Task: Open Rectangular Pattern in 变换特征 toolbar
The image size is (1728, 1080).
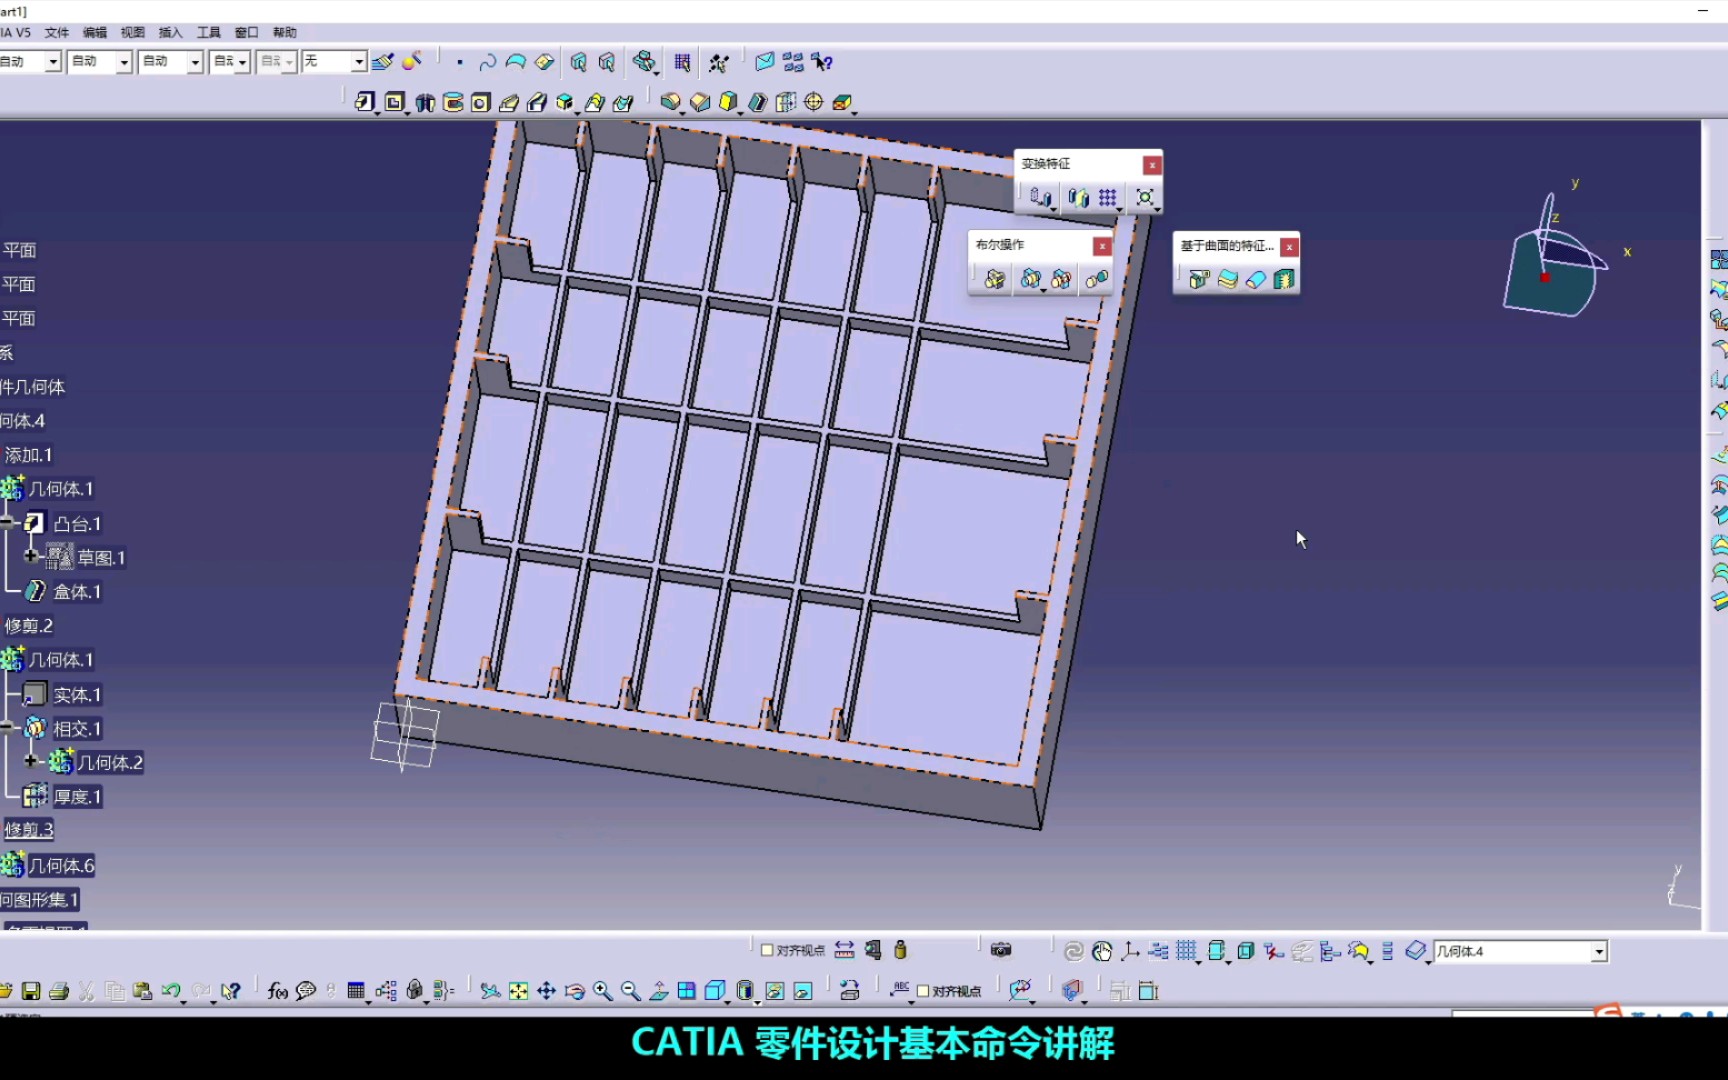Action: pyautogui.click(x=1107, y=198)
